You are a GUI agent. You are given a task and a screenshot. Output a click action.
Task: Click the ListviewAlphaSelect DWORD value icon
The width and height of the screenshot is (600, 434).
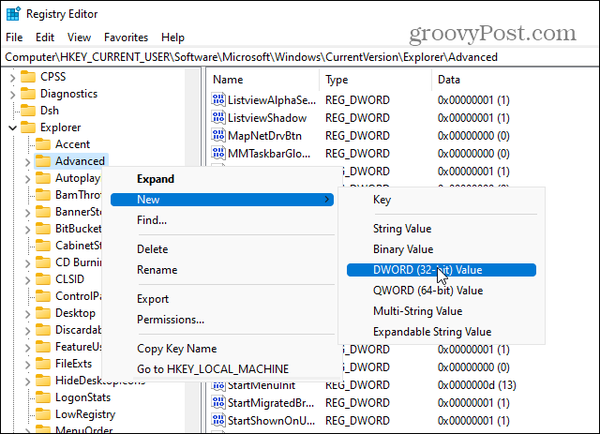220,100
